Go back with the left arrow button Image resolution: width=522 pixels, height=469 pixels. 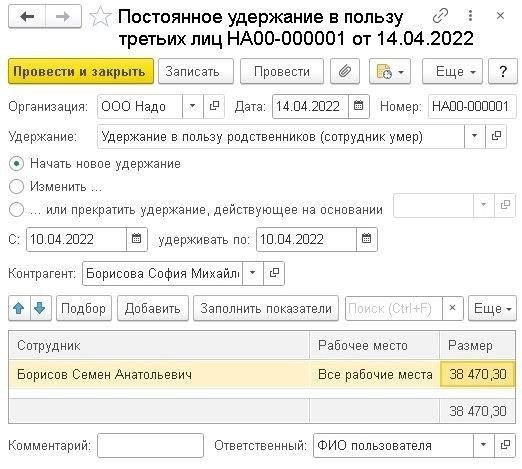[x=27, y=16]
